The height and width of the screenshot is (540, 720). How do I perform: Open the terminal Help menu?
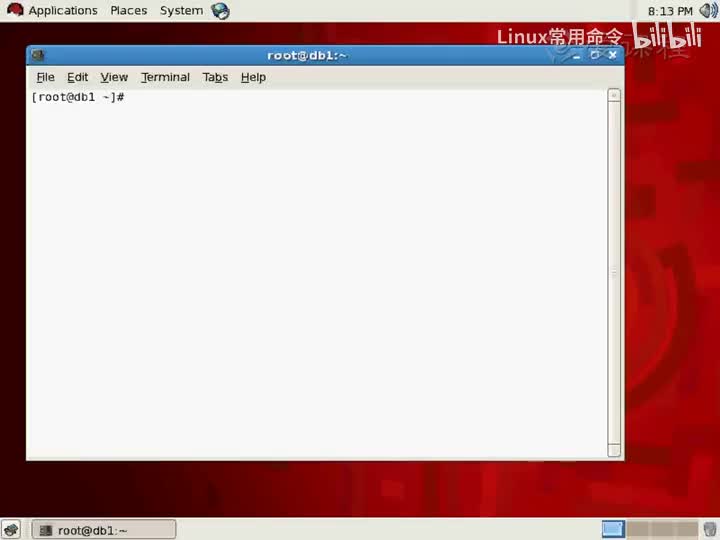(x=253, y=77)
